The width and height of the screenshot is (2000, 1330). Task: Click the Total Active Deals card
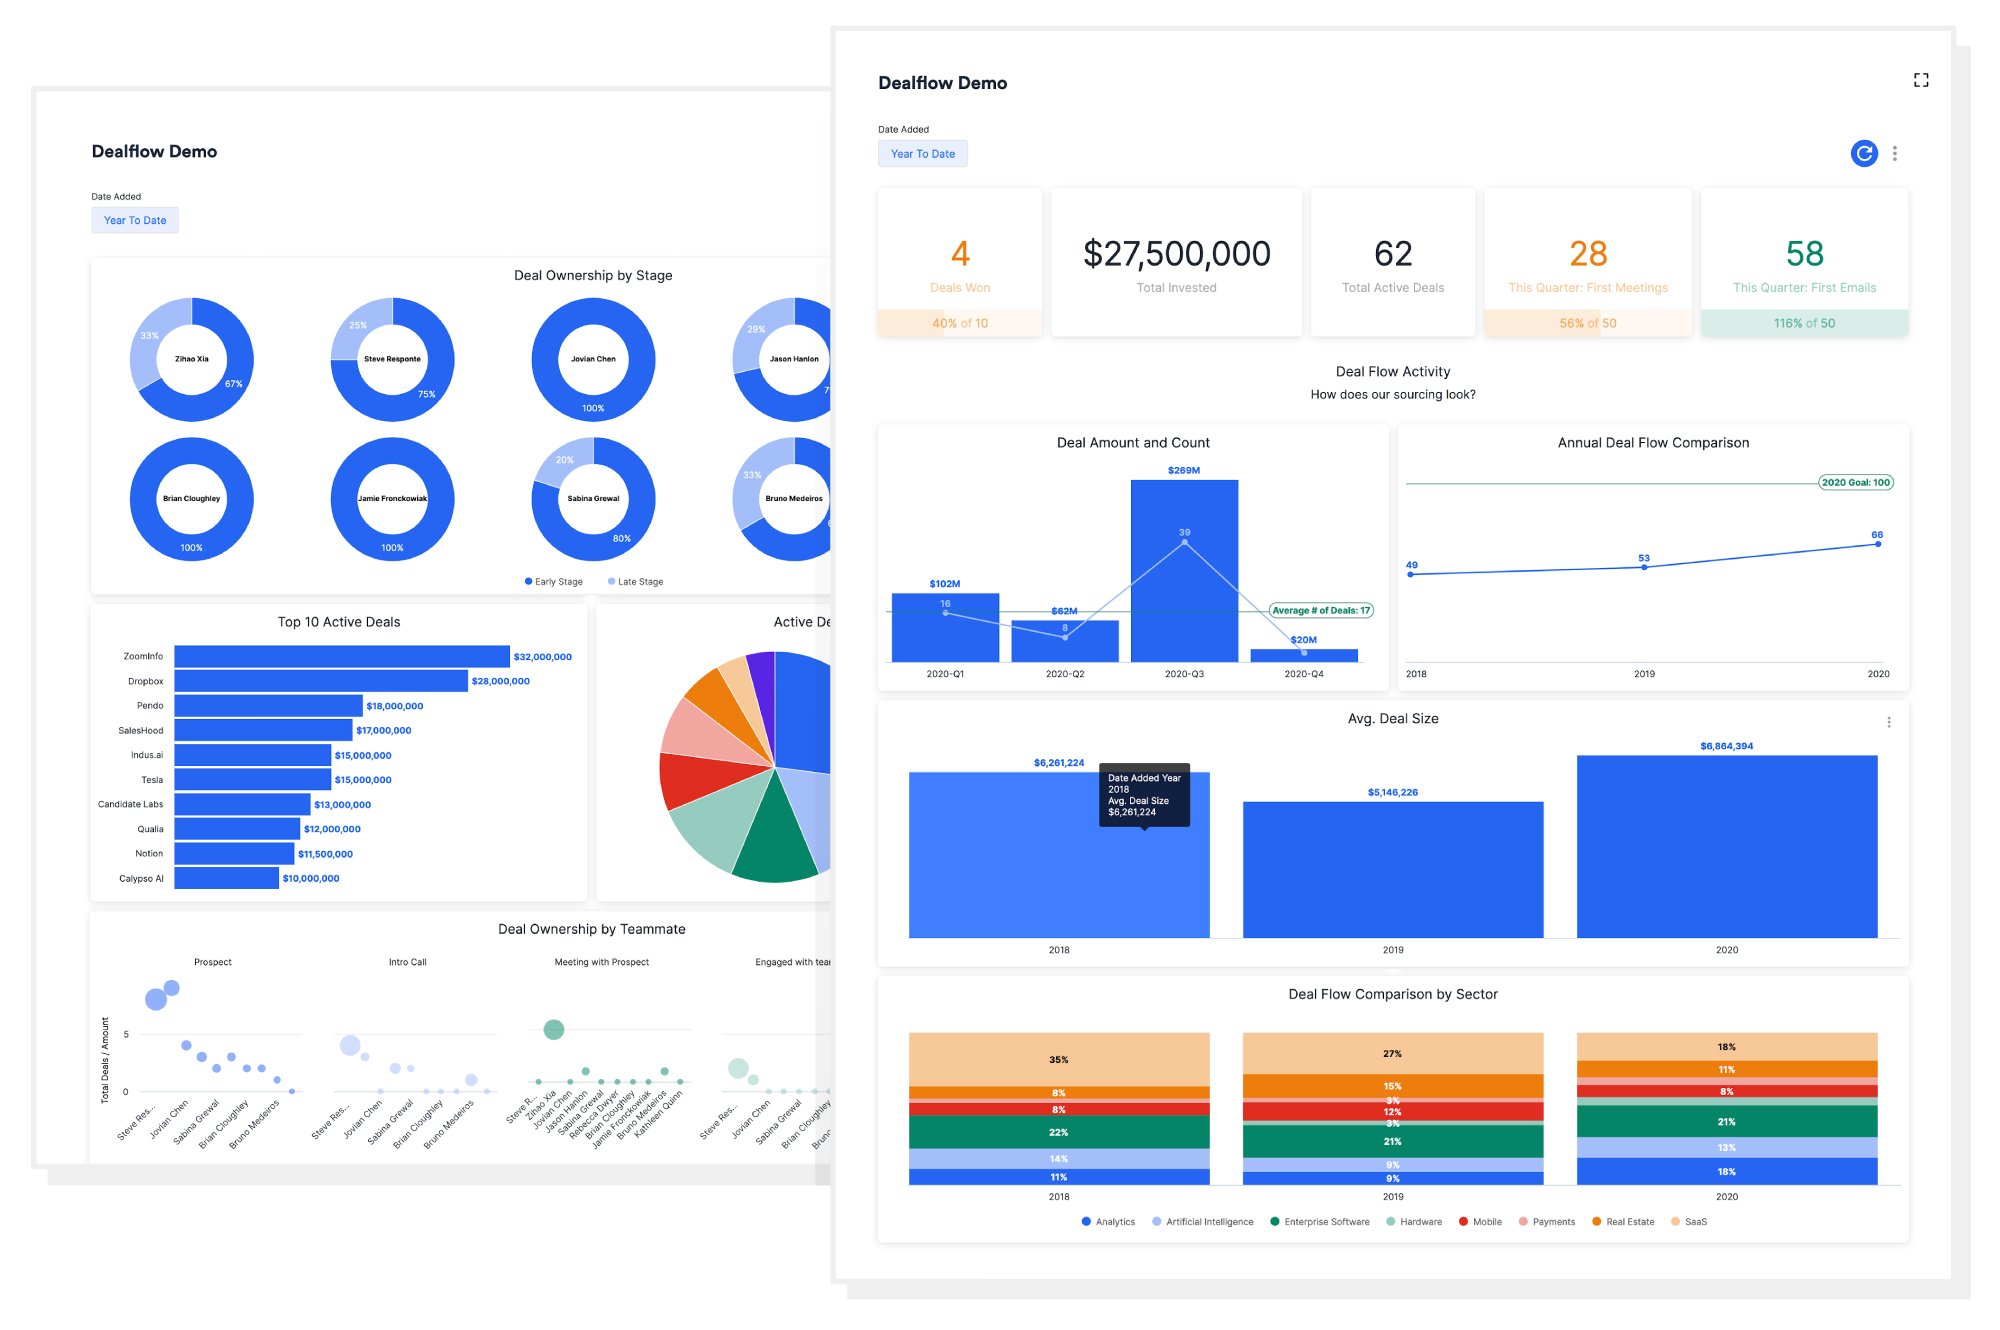(1392, 262)
